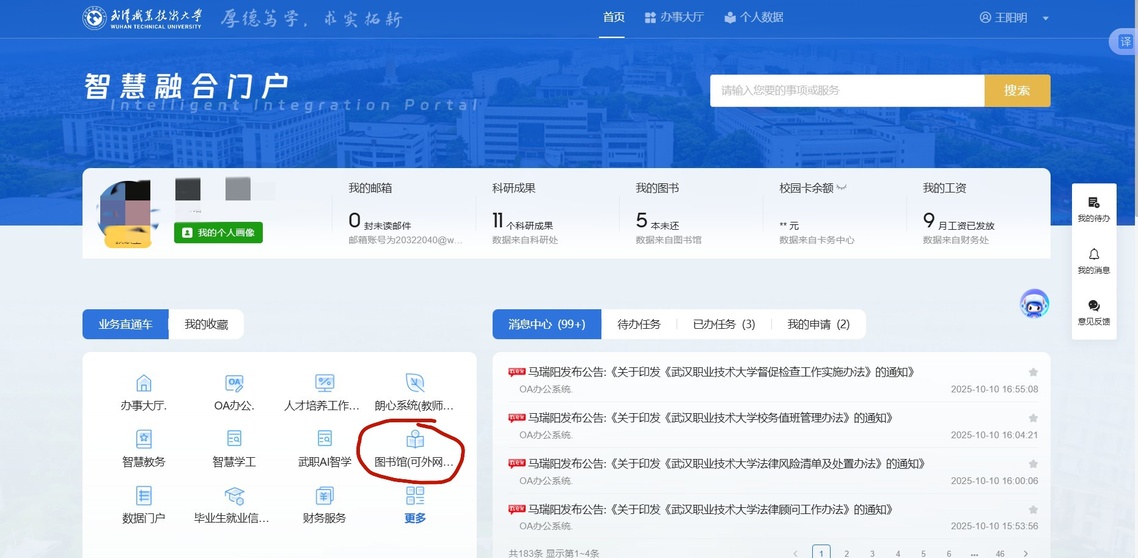1138x558 pixels.
Task: Star the first announcement as favorite
Action: pos(1033,372)
